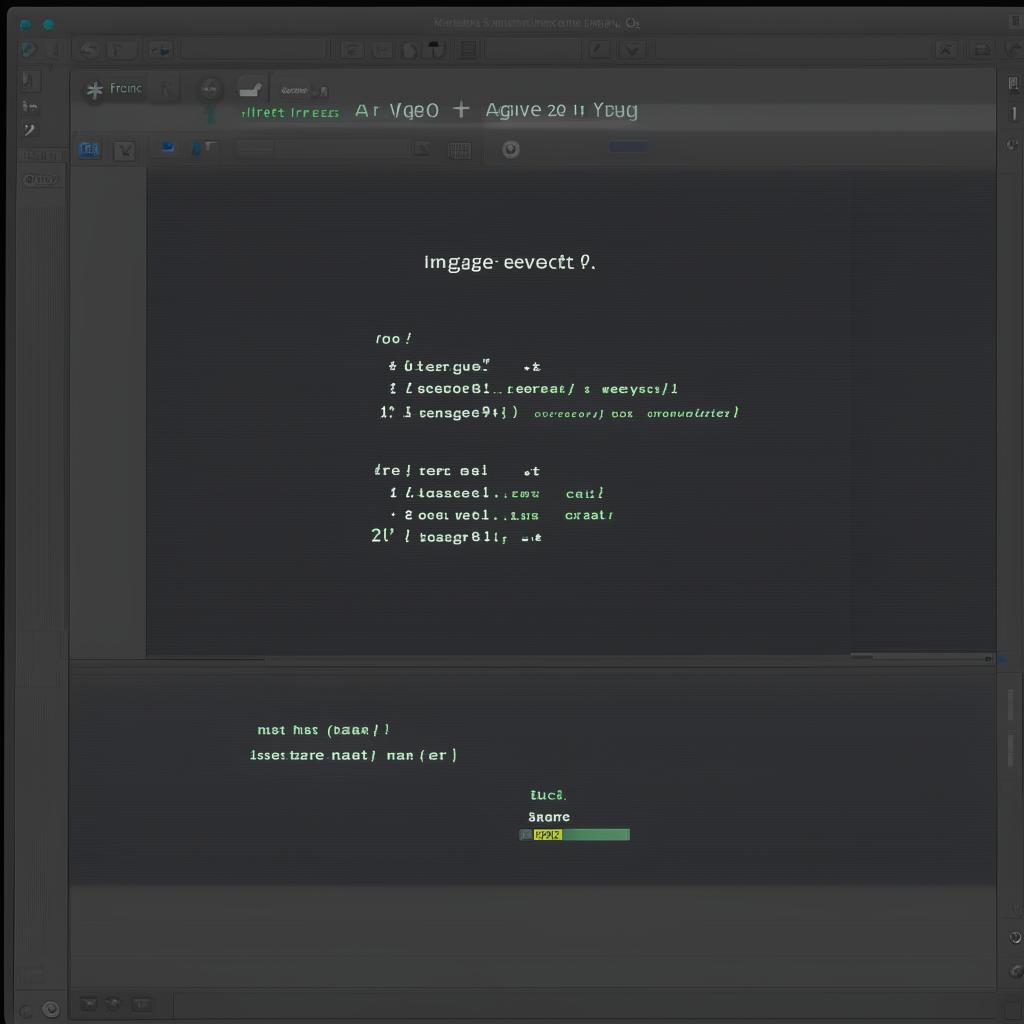Screen dimensions: 1024x1024
Task: Open the chevron-down dropdown next to pencil icon
Action: (x=632, y=50)
